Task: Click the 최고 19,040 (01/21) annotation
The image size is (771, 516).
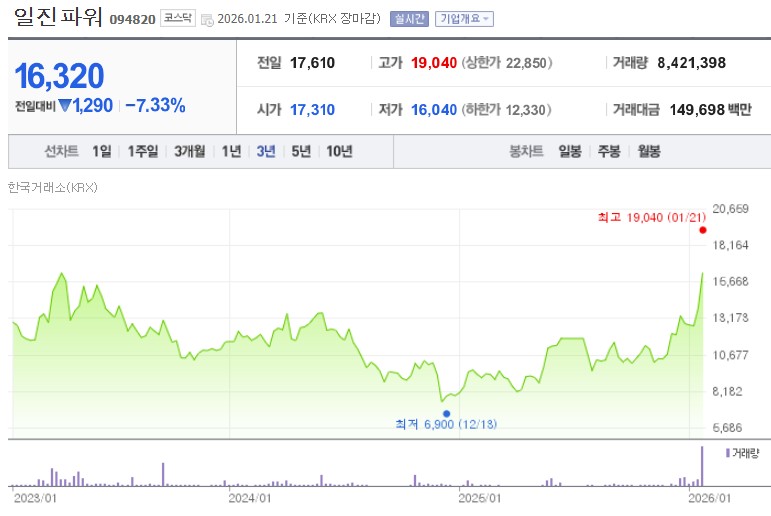Action: pyautogui.click(x=652, y=217)
